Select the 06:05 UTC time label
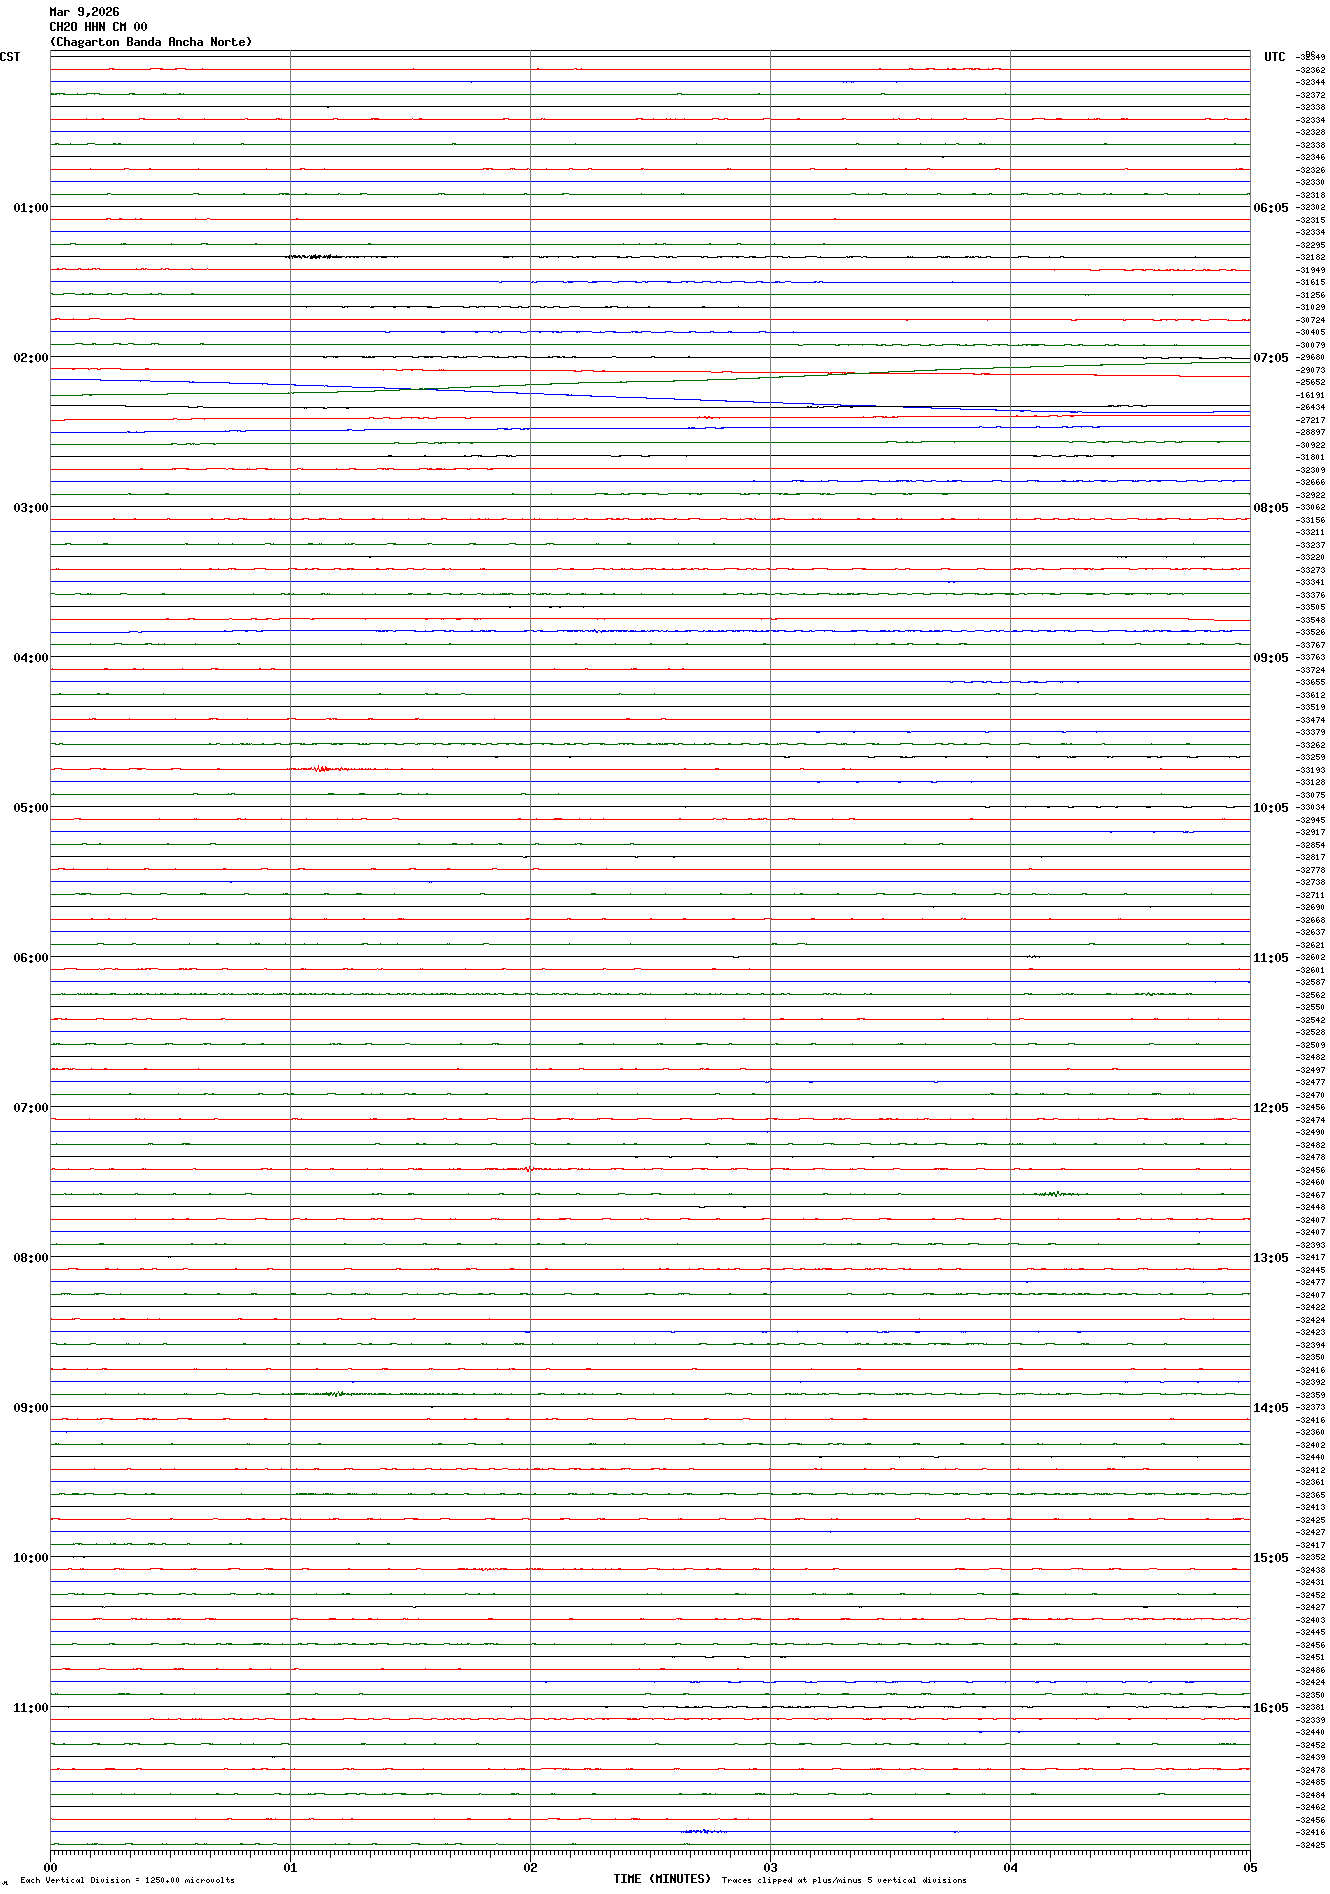Viewport: 1330px width, 1894px height. click(x=1270, y=208)
